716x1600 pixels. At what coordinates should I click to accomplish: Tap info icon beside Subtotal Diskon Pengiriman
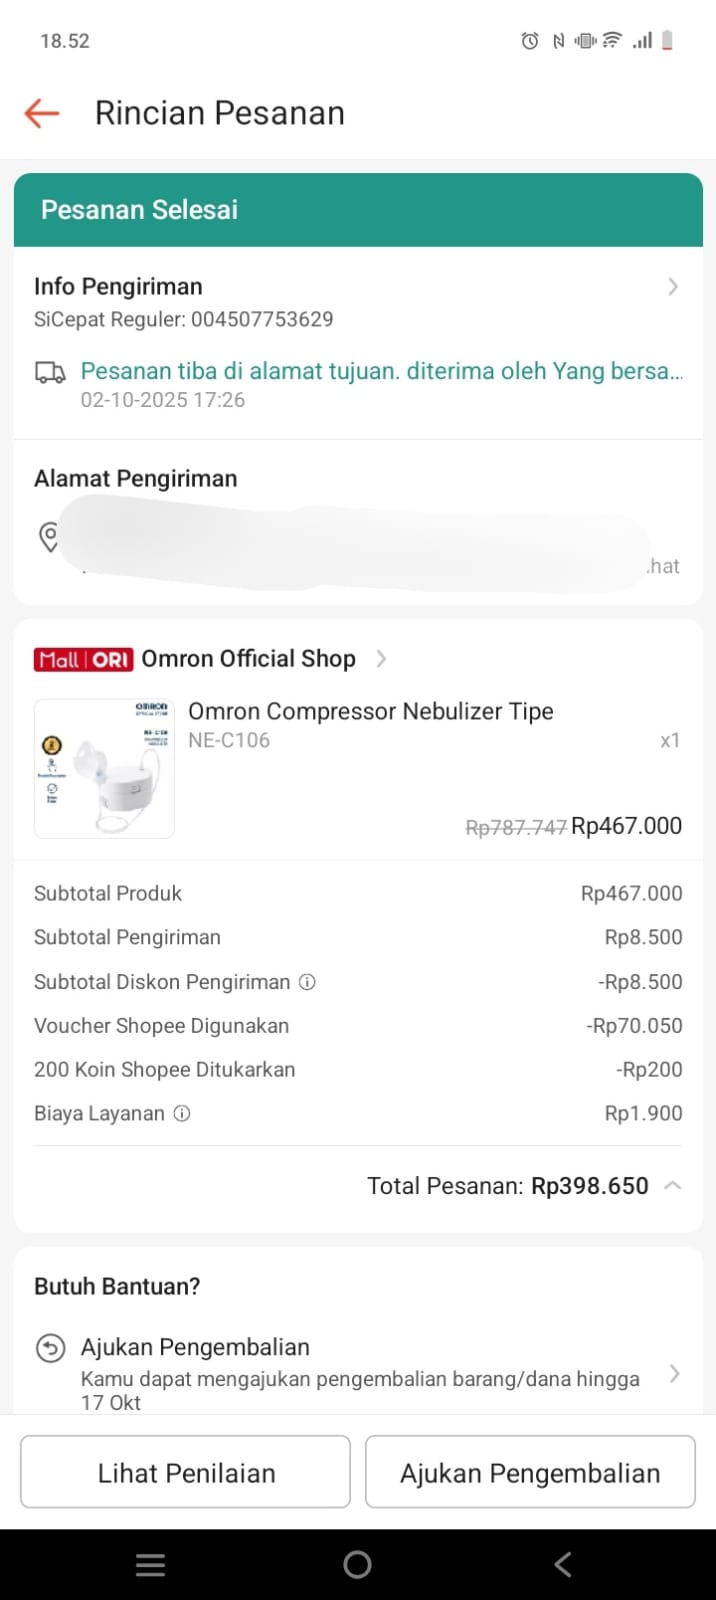coord(308,982)
